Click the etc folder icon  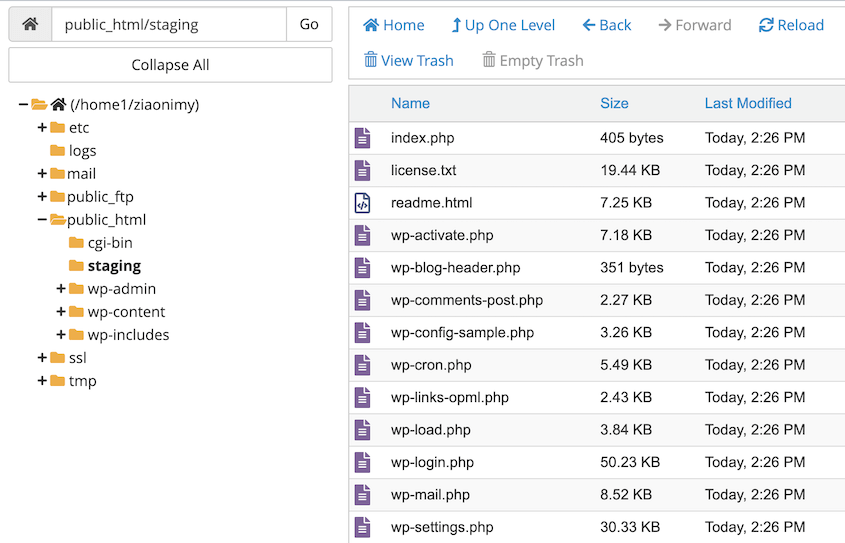pyautogui.click(x=58, y=128)
